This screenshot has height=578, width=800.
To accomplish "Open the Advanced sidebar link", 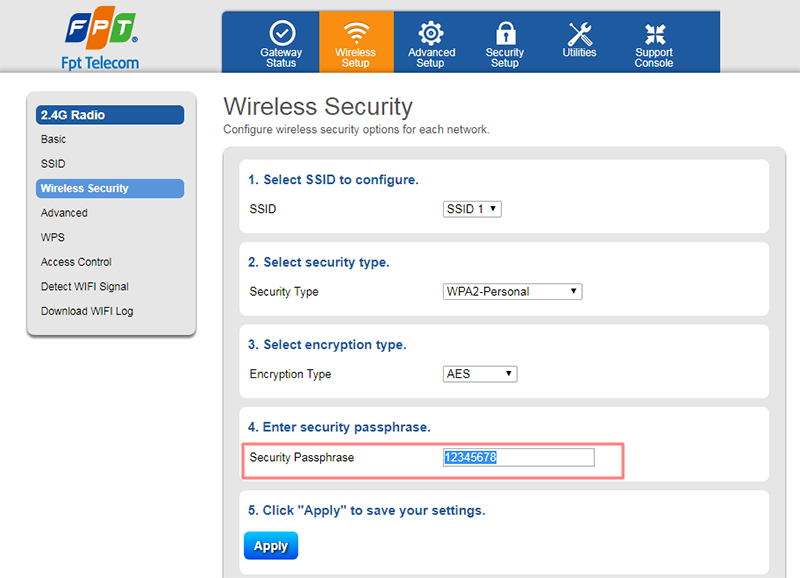I will pos(64,213).
